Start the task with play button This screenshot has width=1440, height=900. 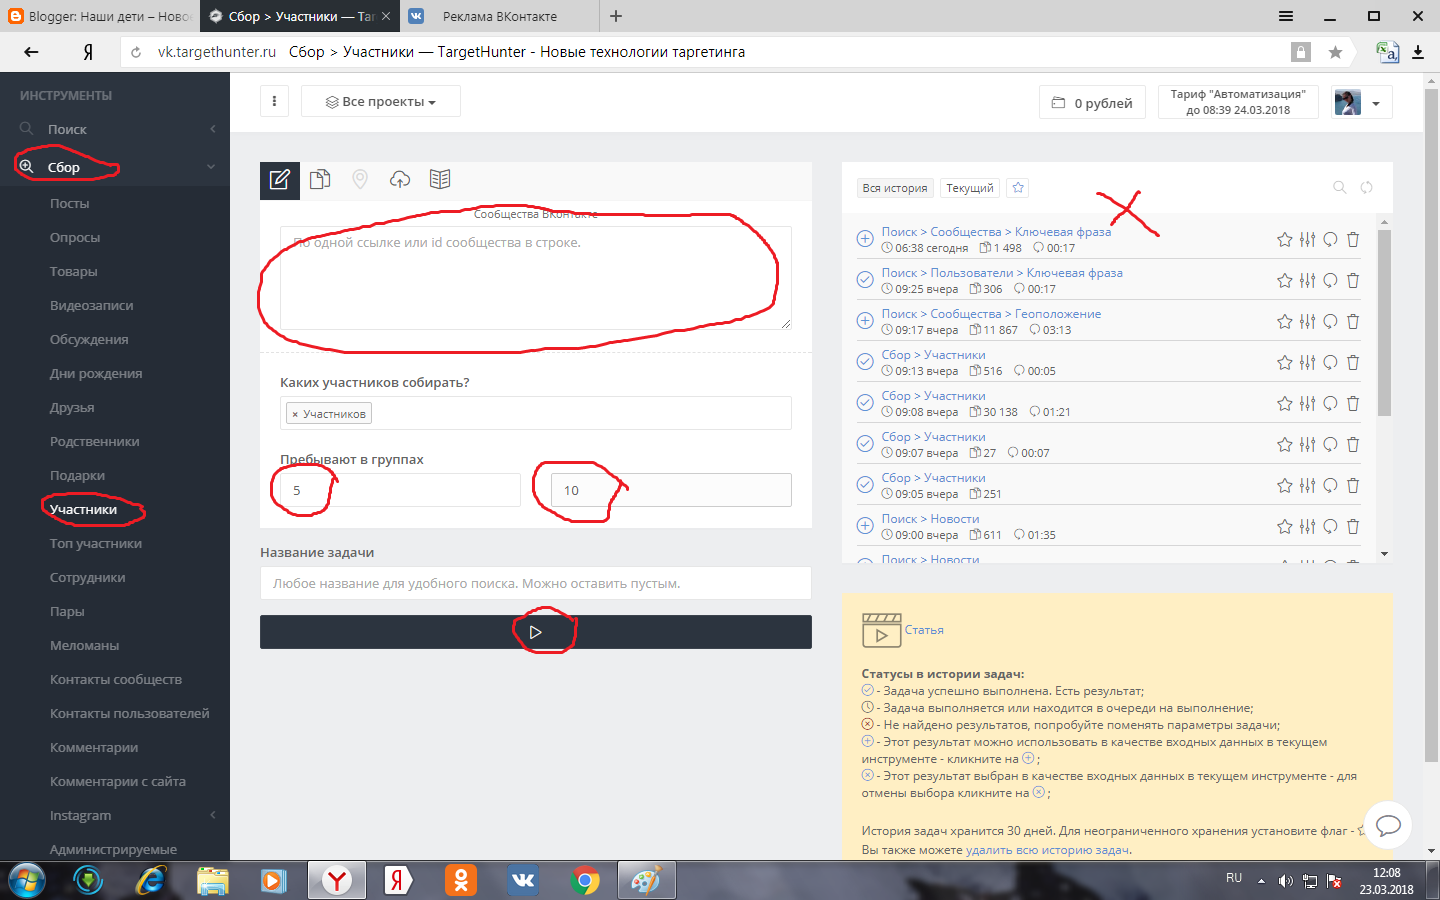536,632
